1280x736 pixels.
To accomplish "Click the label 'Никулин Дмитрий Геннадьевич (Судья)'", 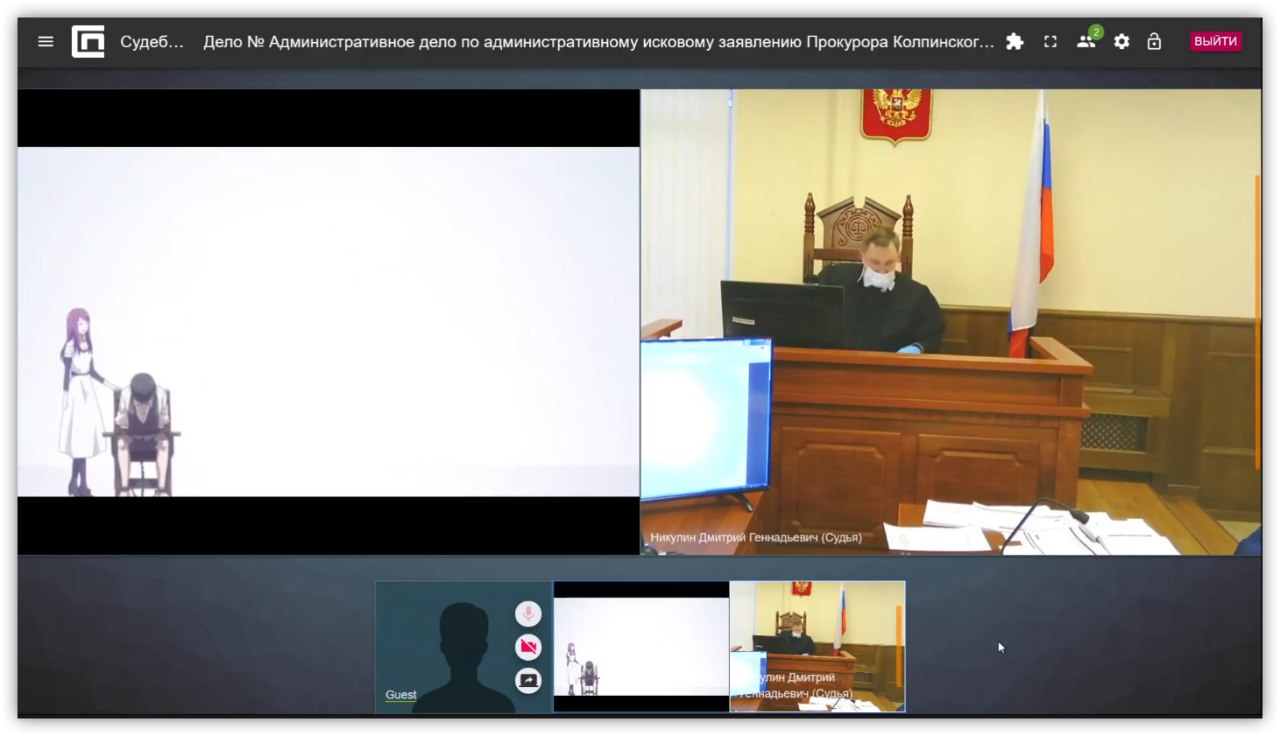I will 756,538.
